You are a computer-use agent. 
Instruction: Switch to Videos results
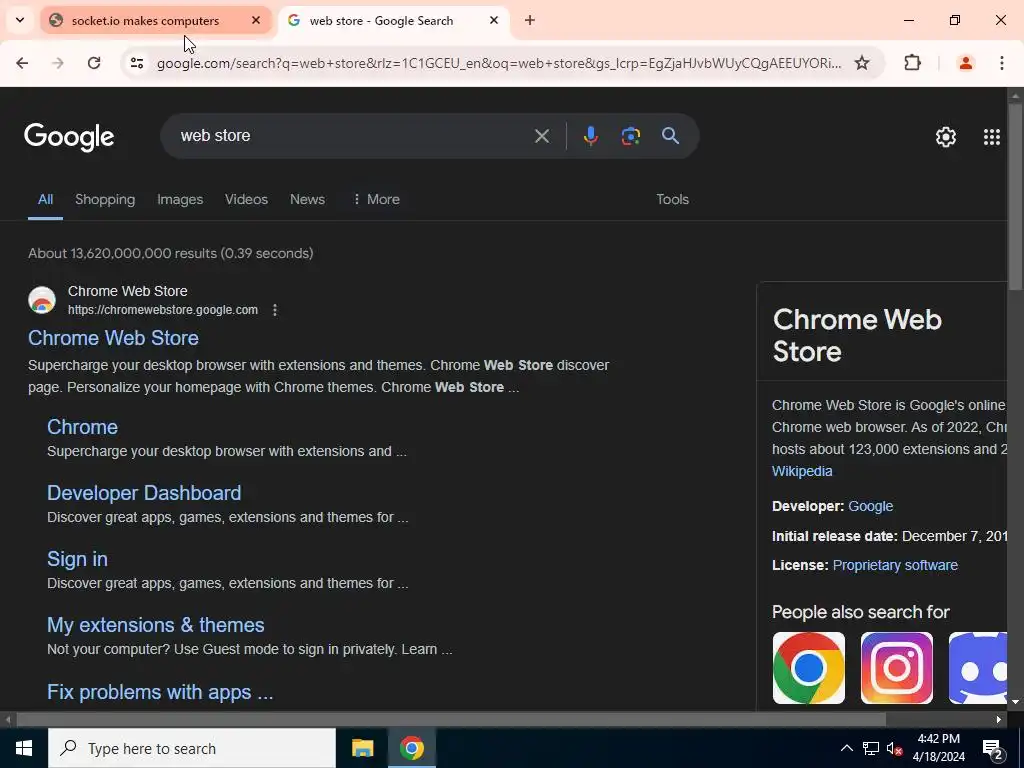tap(246, 199)
